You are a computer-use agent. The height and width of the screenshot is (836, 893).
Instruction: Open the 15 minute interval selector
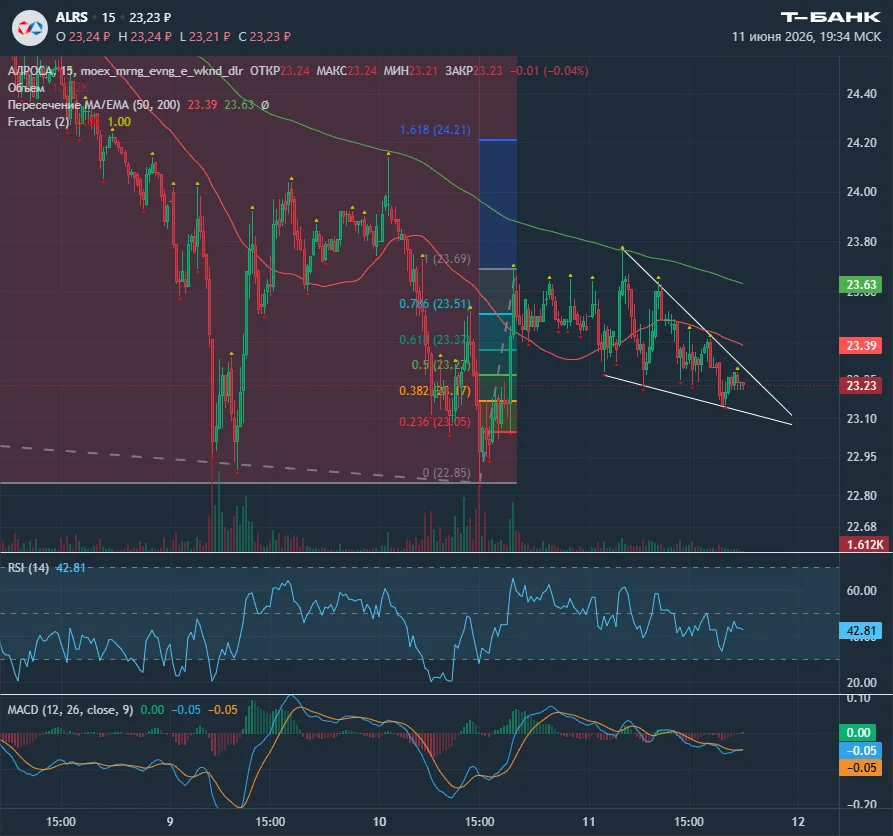108,18
